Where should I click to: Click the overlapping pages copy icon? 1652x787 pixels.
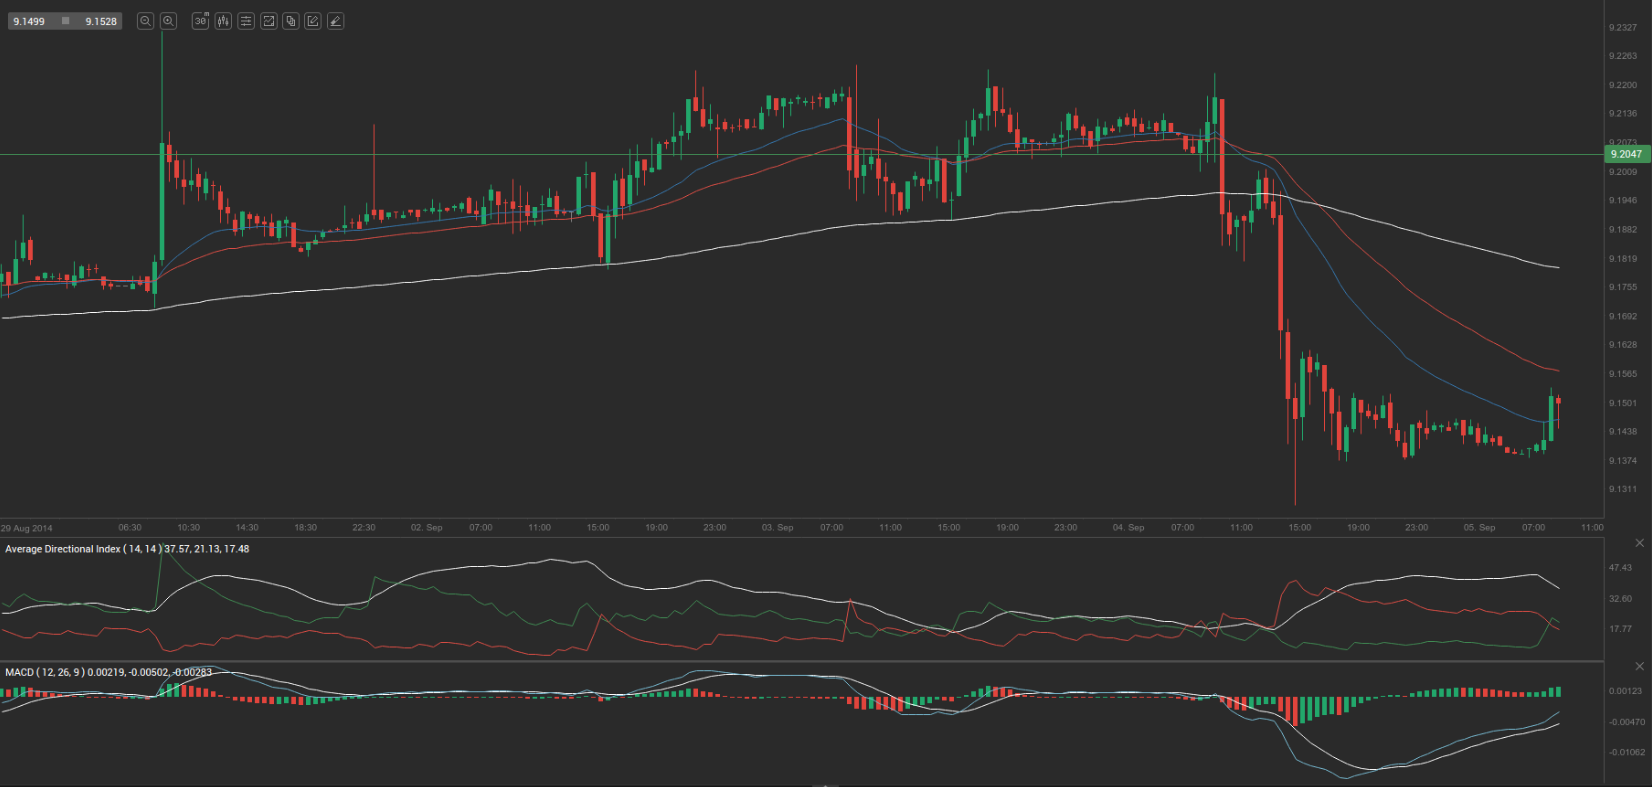point(291,21)
